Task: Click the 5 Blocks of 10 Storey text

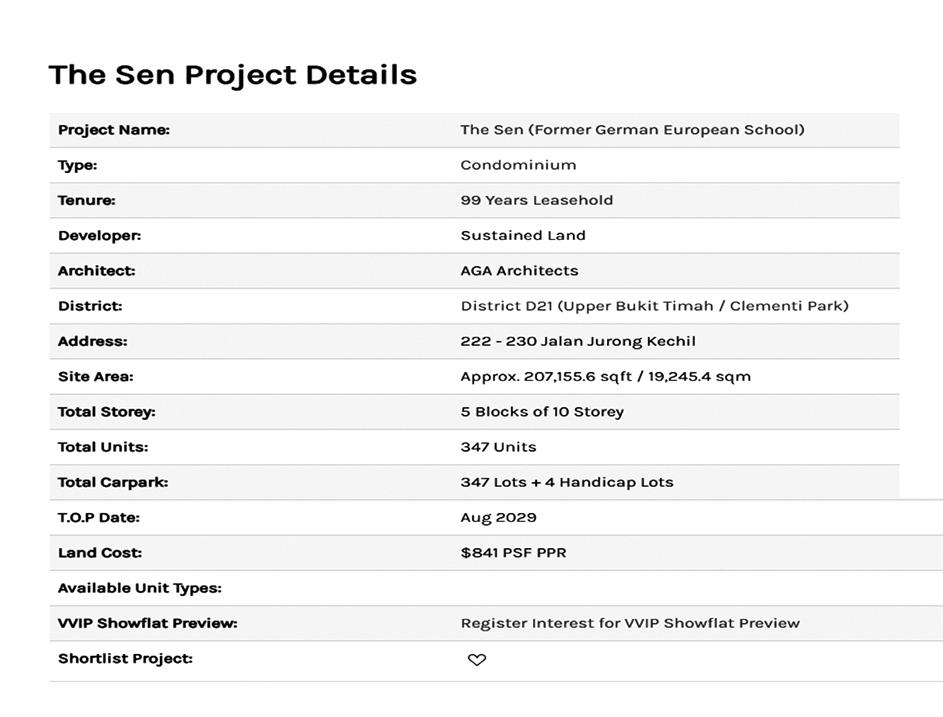Action: pos(542,412)
